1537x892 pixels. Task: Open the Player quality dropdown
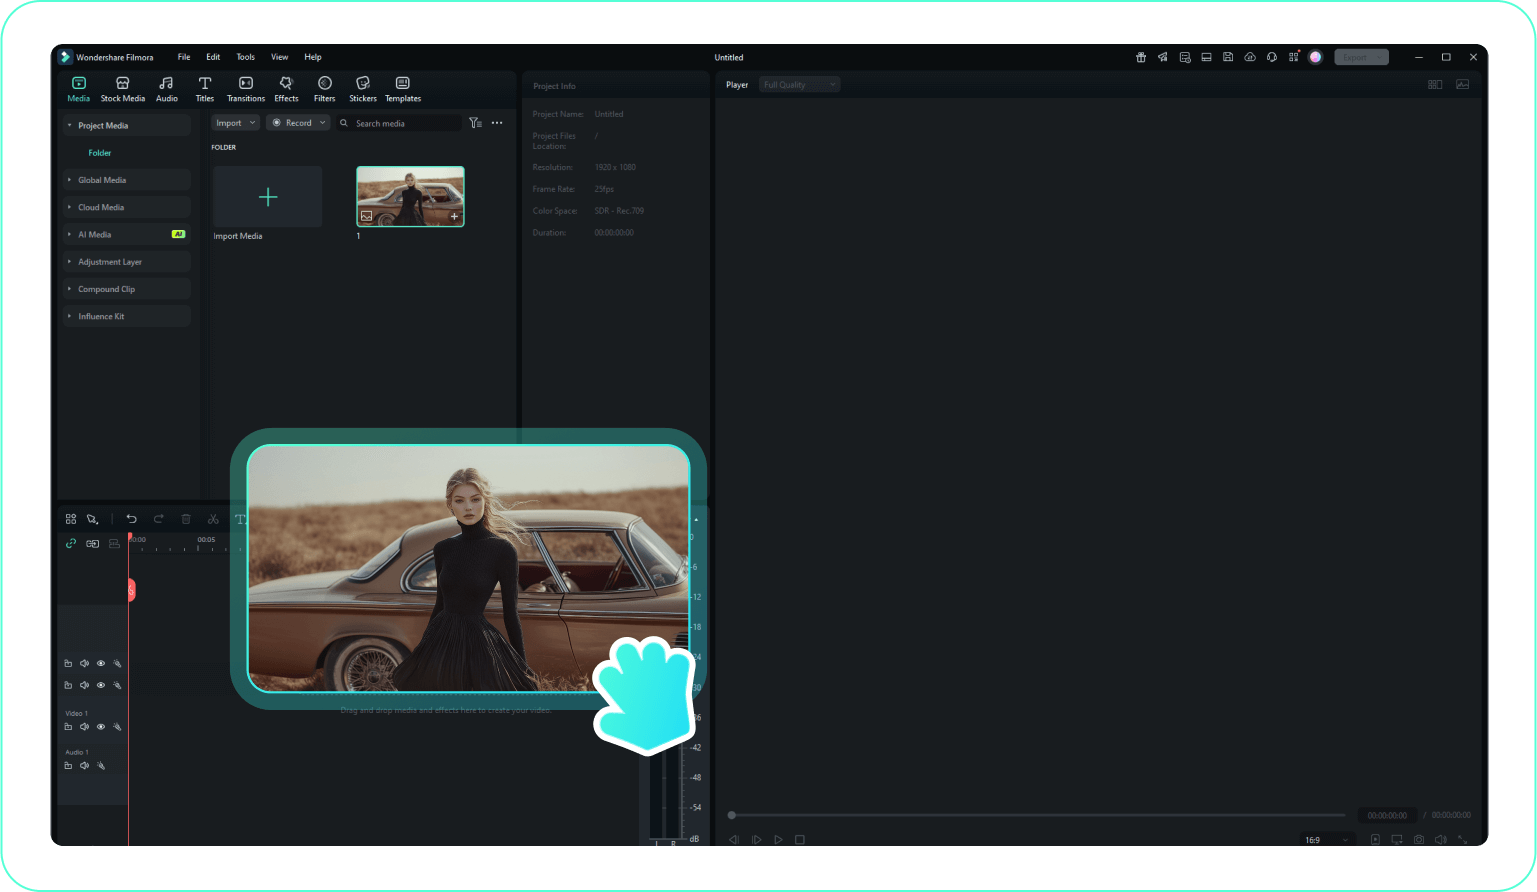pyautogui.click(x=799, y=85)
